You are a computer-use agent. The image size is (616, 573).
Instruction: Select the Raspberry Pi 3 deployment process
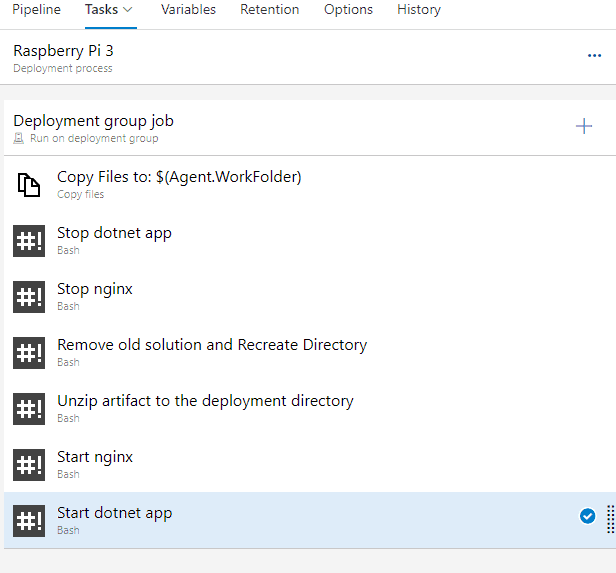coord(308,57)
